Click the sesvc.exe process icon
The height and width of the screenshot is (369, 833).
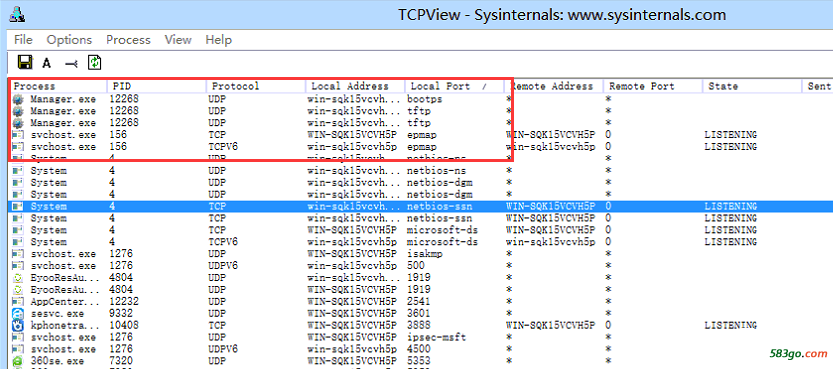click(x=18, y=313)
